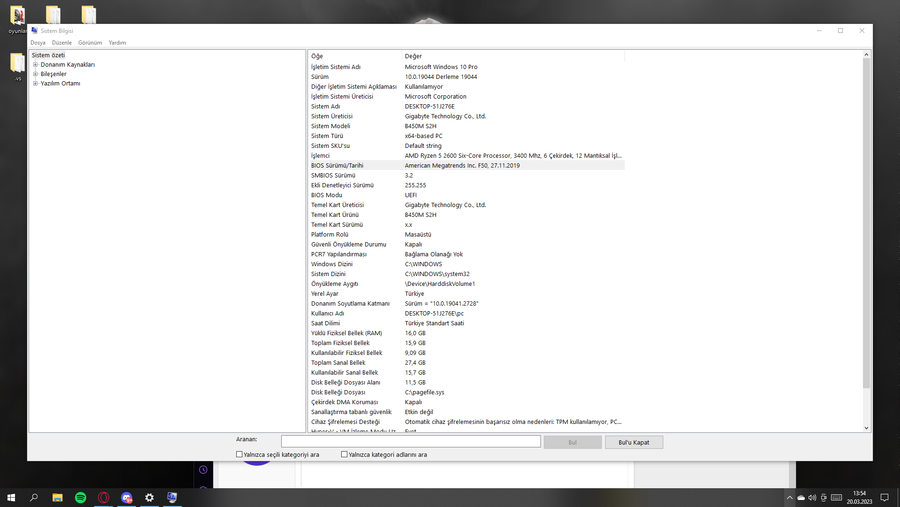Open Opera browser from taskbar

103,498
